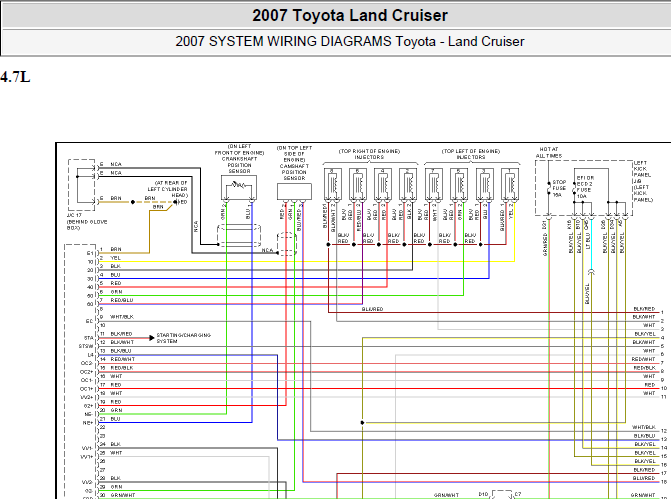The image size is (671, 499).
Task: Click the 'J/C 17 (BEHIND GLOVE BOX)' label
Action: point(87,222)
